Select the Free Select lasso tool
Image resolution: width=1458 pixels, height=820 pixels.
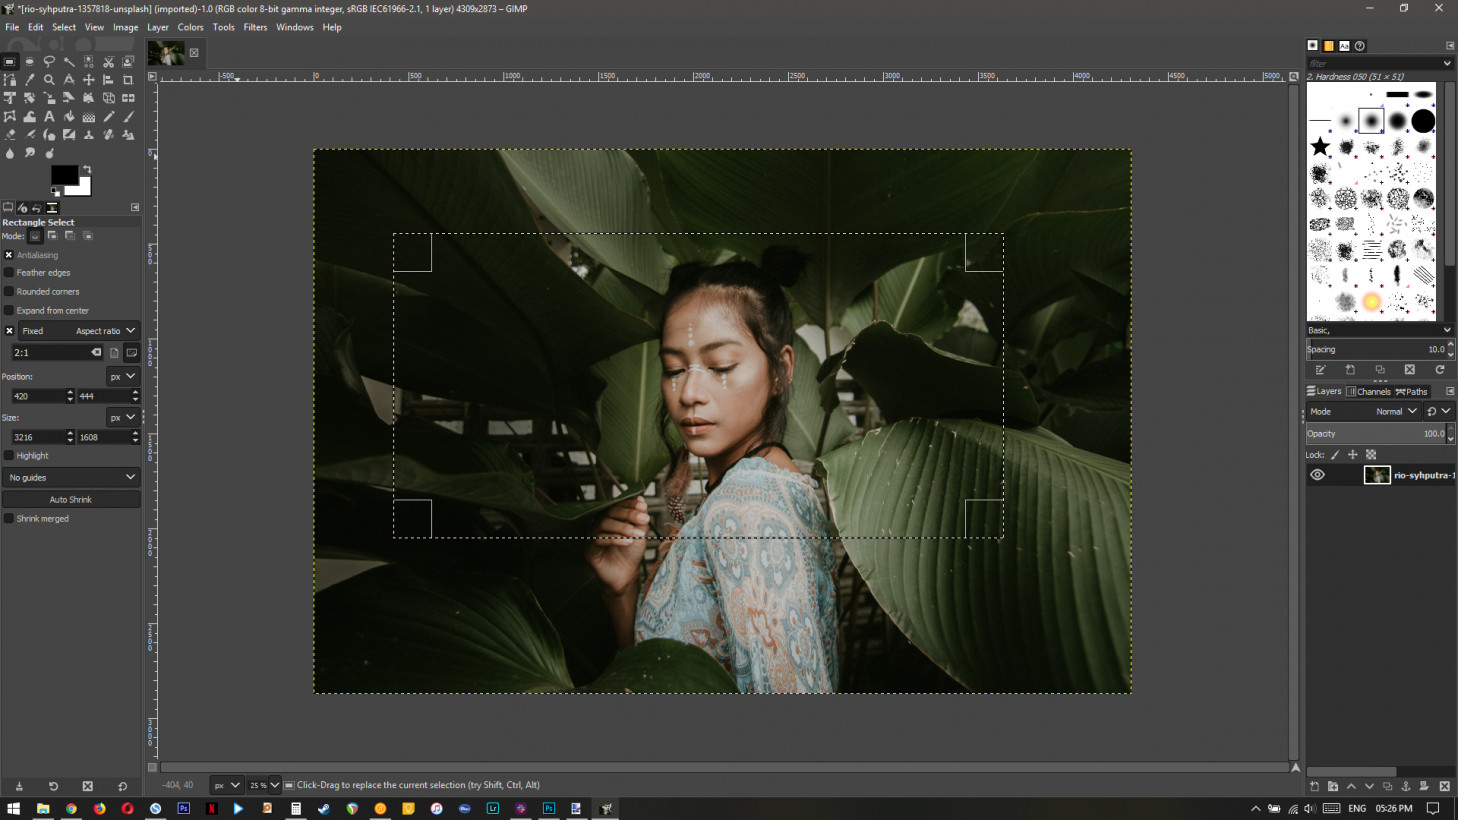[49, 61]
